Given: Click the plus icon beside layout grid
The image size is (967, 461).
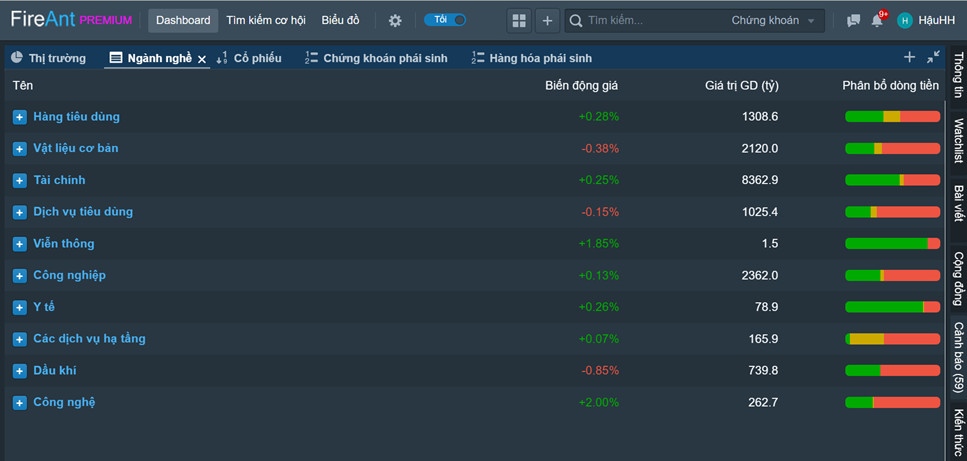Looking at the screenshot, I should [x=547, y=20].
